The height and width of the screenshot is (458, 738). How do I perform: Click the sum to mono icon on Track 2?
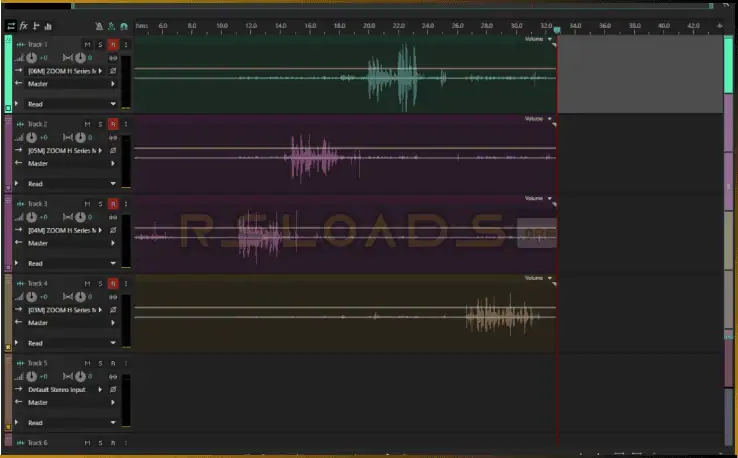tap(113, 137)
